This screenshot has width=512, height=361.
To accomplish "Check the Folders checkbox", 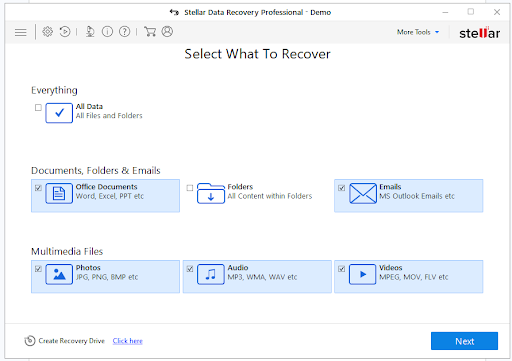I will coord(190,188).
